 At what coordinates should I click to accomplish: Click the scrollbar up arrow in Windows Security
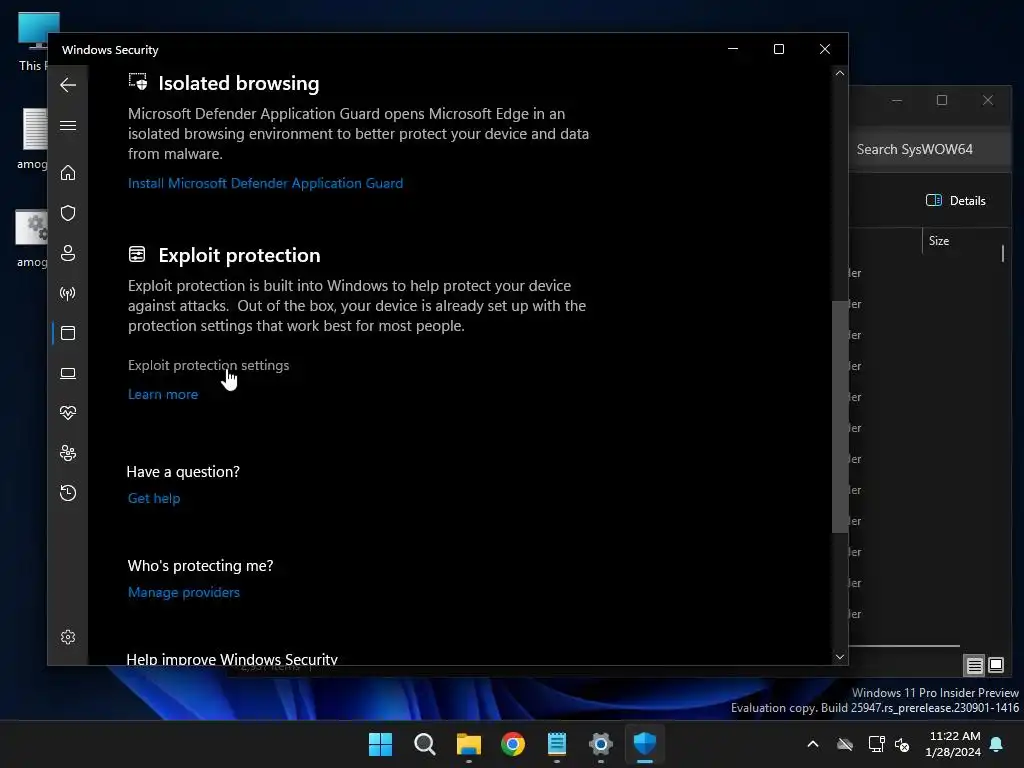tap(840, 73)
